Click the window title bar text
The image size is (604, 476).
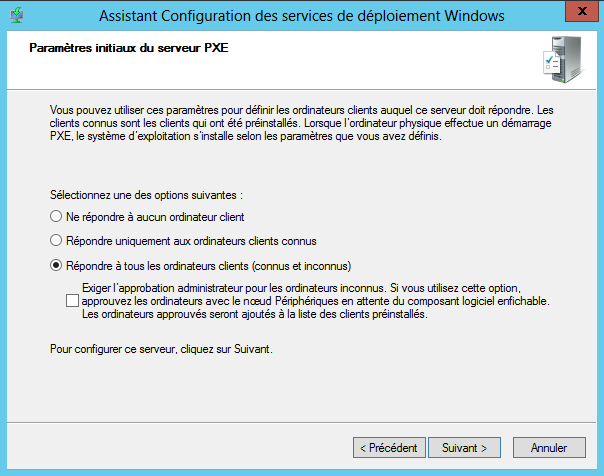coord(302,16)
